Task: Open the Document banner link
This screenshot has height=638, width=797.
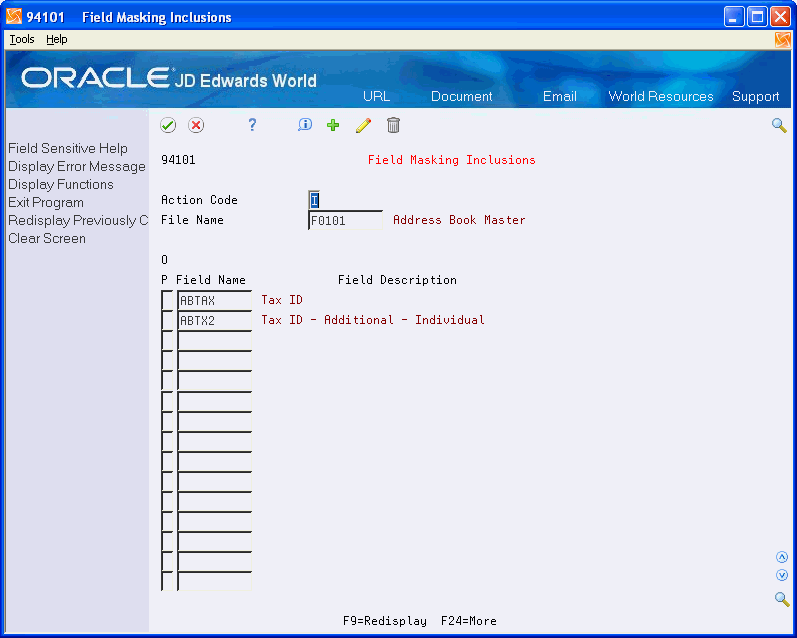Action: point(462,96)
